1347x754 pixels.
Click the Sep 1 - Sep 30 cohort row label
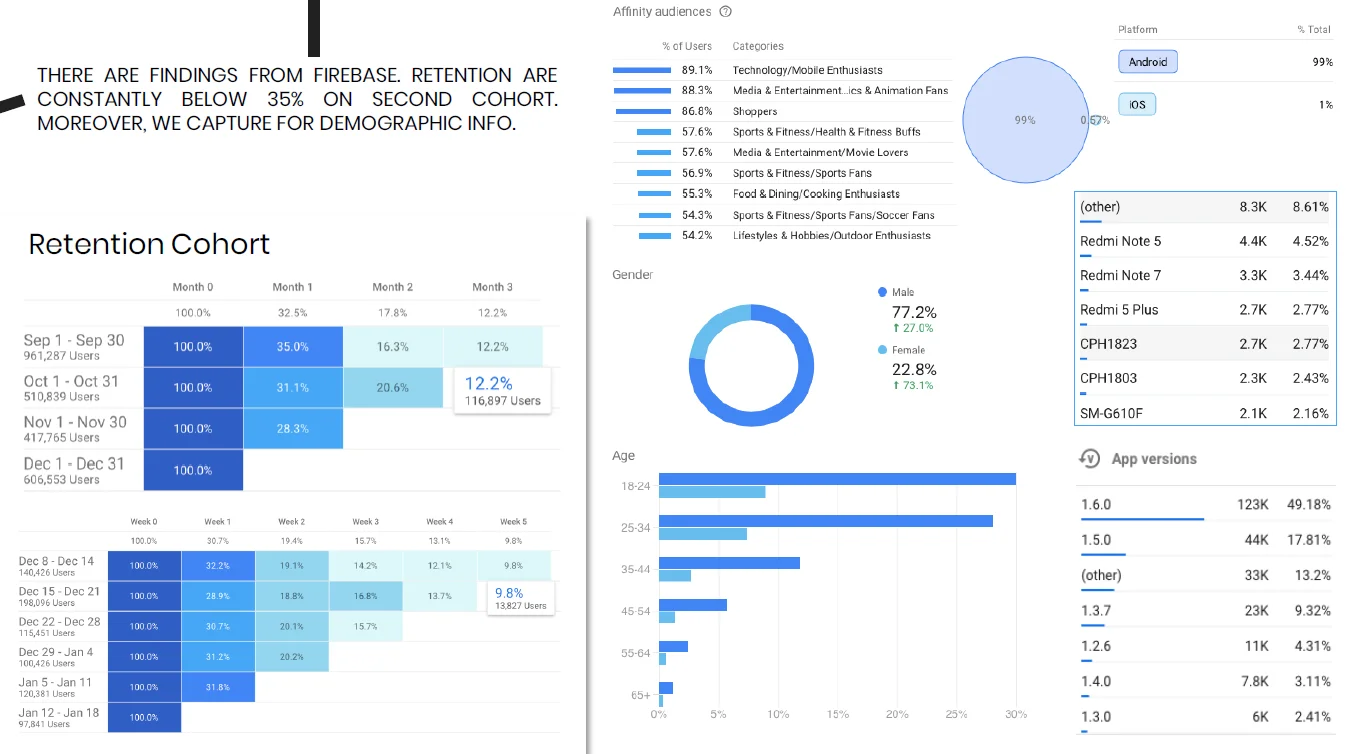coord(74,346)
